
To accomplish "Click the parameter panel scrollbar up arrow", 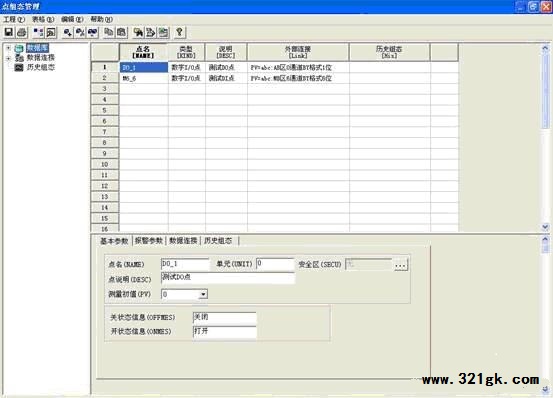I will coord(545,239).
